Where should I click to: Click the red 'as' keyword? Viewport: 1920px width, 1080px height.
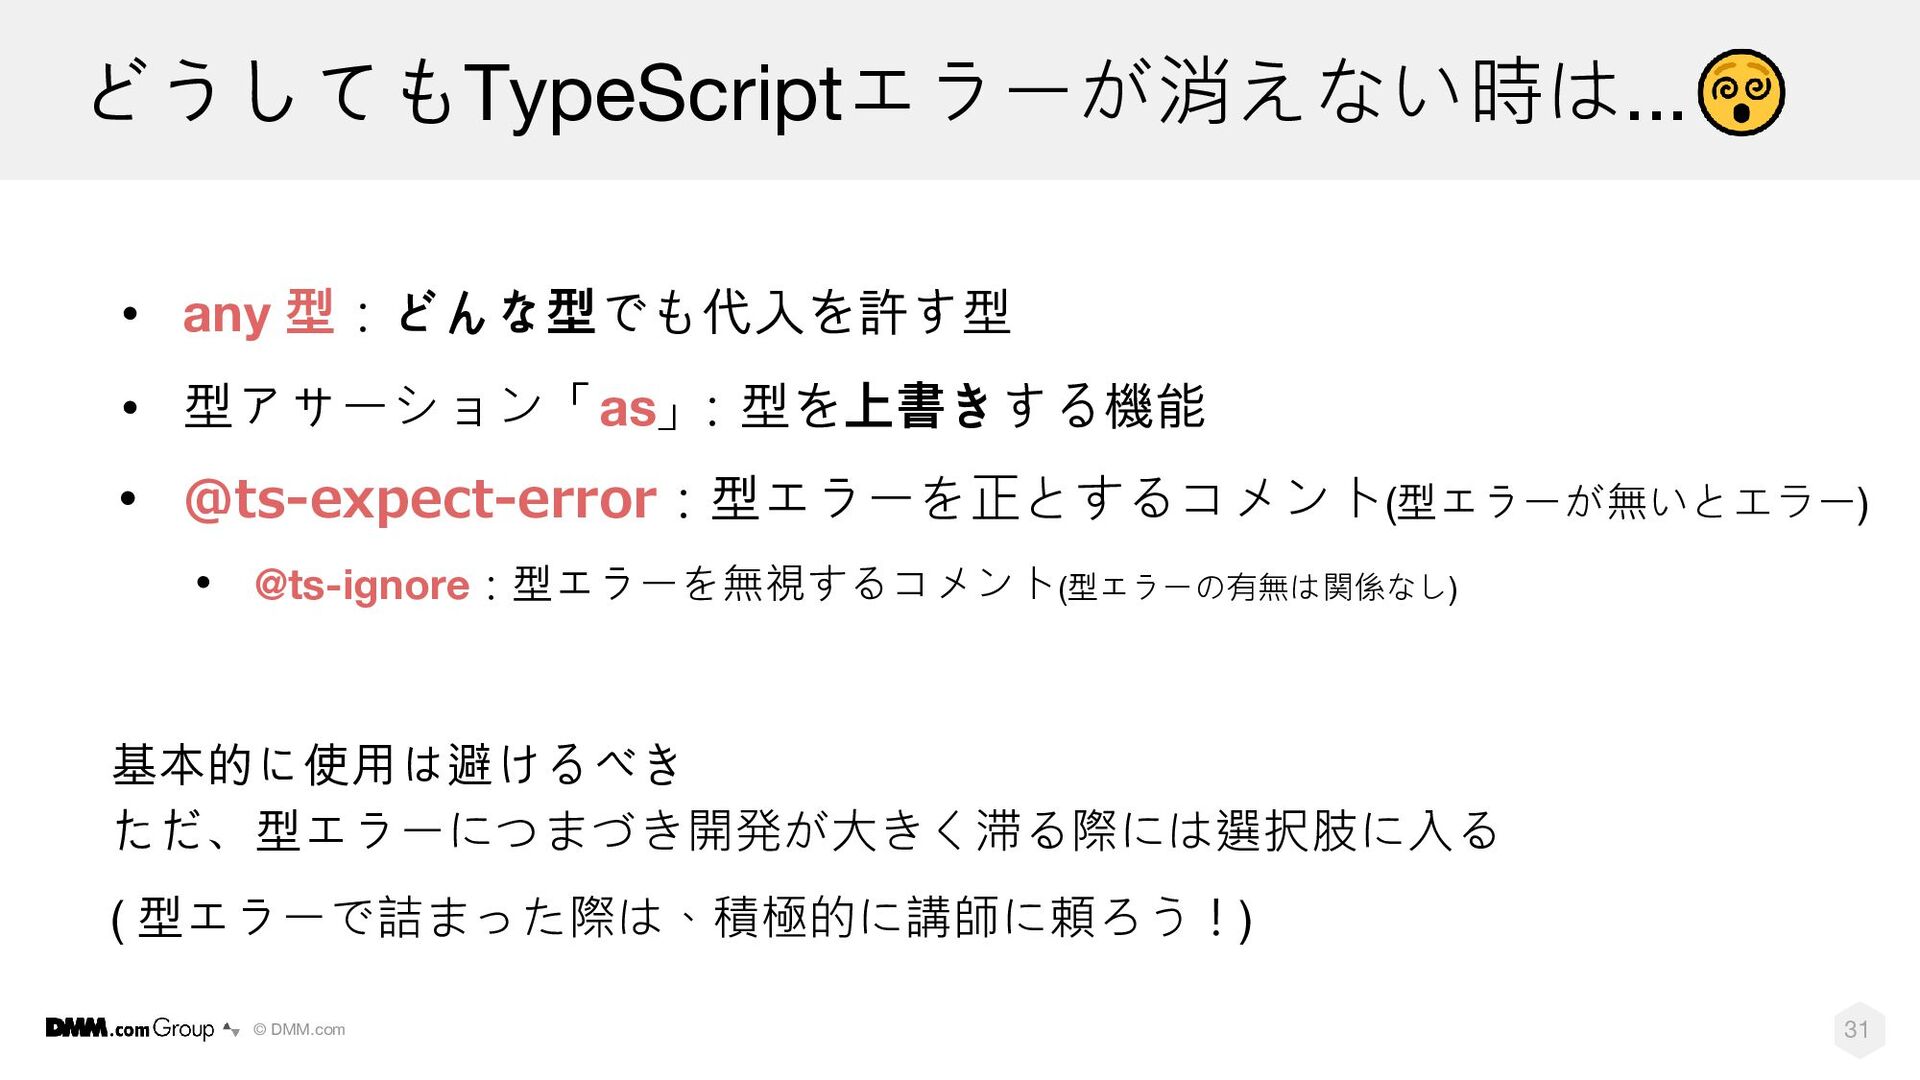627,408
